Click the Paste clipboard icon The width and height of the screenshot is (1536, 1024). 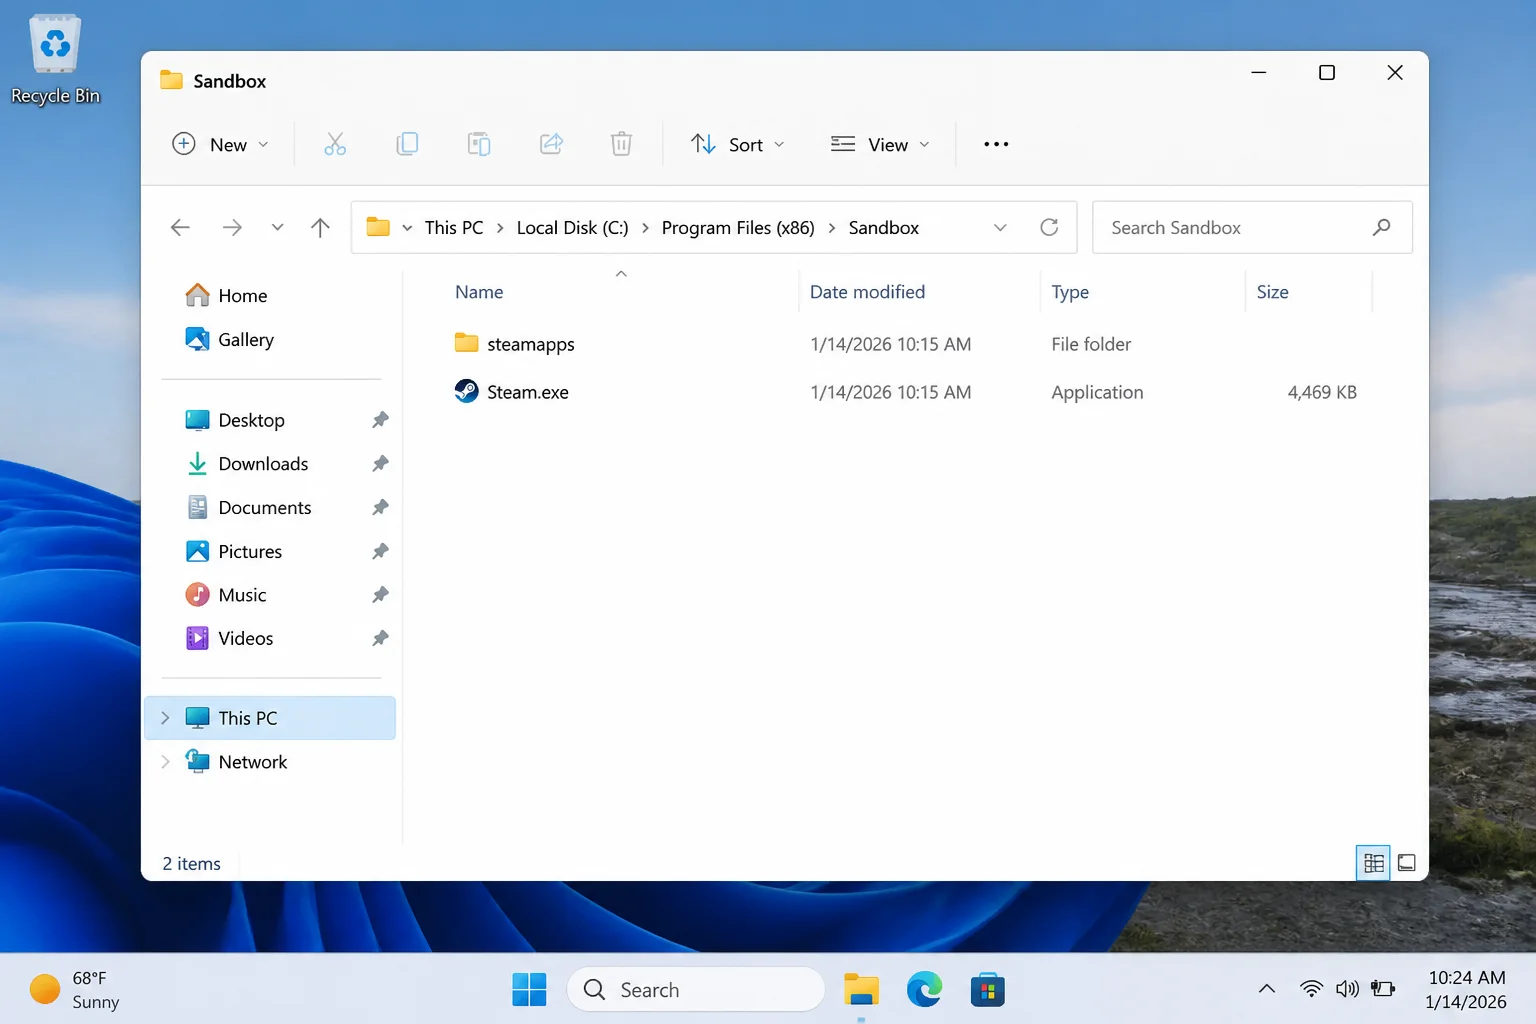(479, 144)
